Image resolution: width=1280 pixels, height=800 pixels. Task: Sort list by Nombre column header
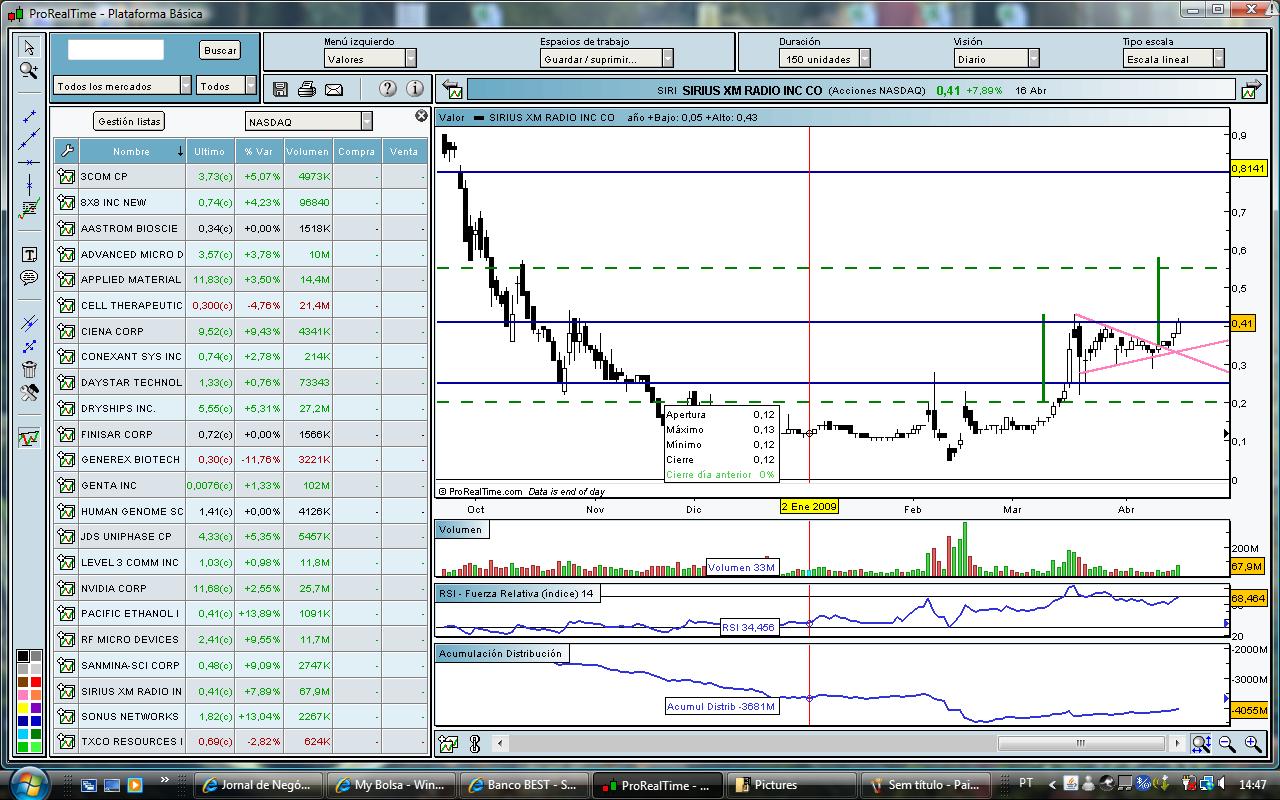click(131, 151)
